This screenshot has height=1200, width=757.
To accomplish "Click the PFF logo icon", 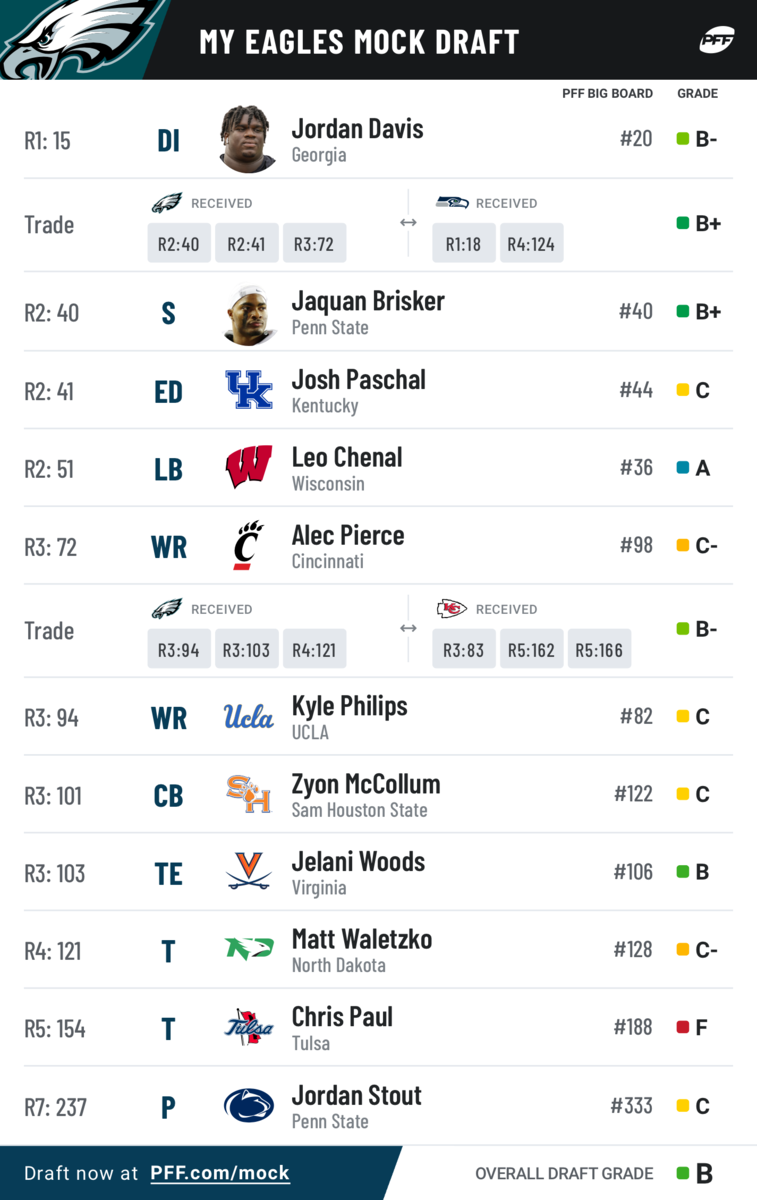I will [x=717, y=41].
